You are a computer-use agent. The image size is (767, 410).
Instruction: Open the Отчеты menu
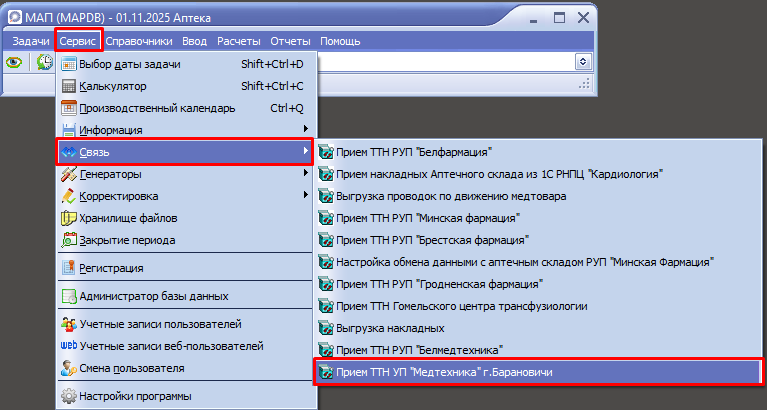291,41
